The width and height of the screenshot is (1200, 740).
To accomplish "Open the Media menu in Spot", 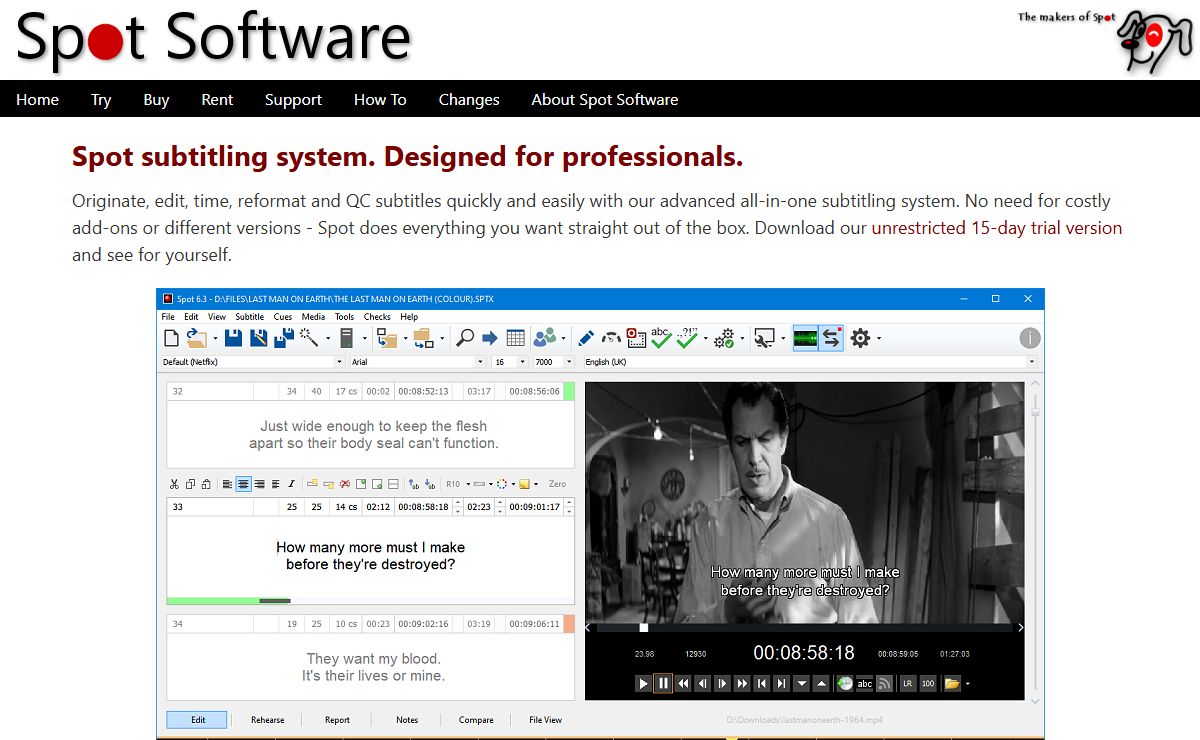I will point(313,317).
